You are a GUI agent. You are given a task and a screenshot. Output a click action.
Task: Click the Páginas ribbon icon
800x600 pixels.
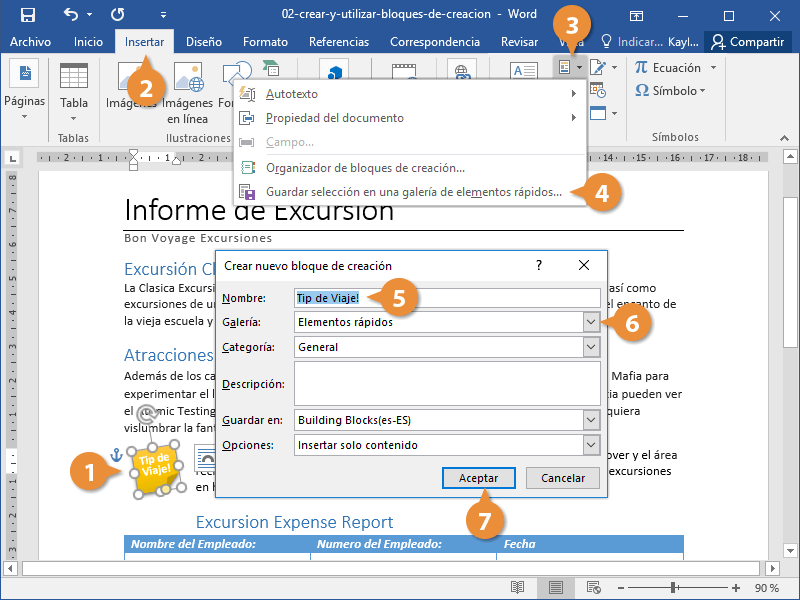pyautogui.click(x=24, y=78)
